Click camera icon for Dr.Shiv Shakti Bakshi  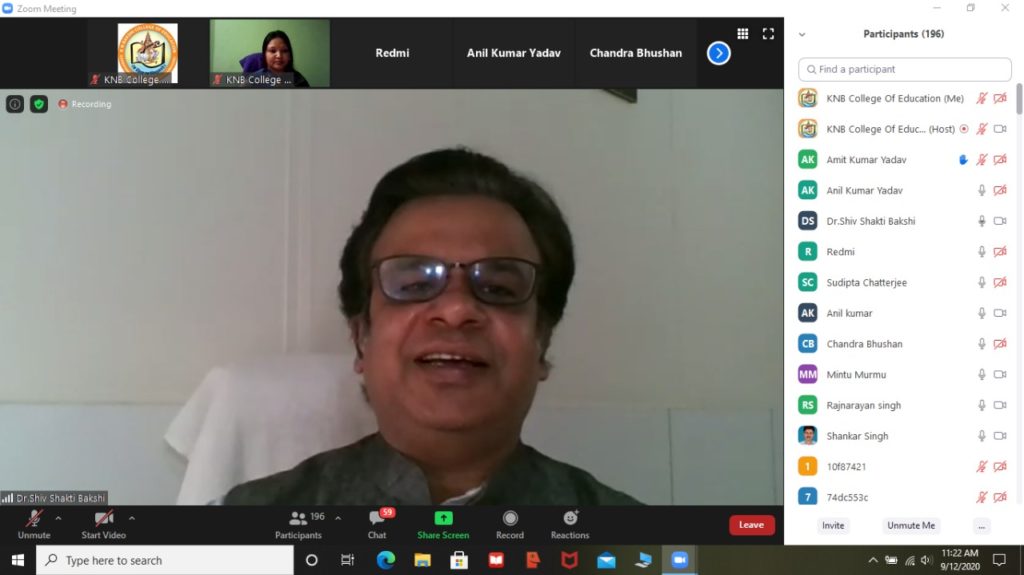coord(1000,221)
